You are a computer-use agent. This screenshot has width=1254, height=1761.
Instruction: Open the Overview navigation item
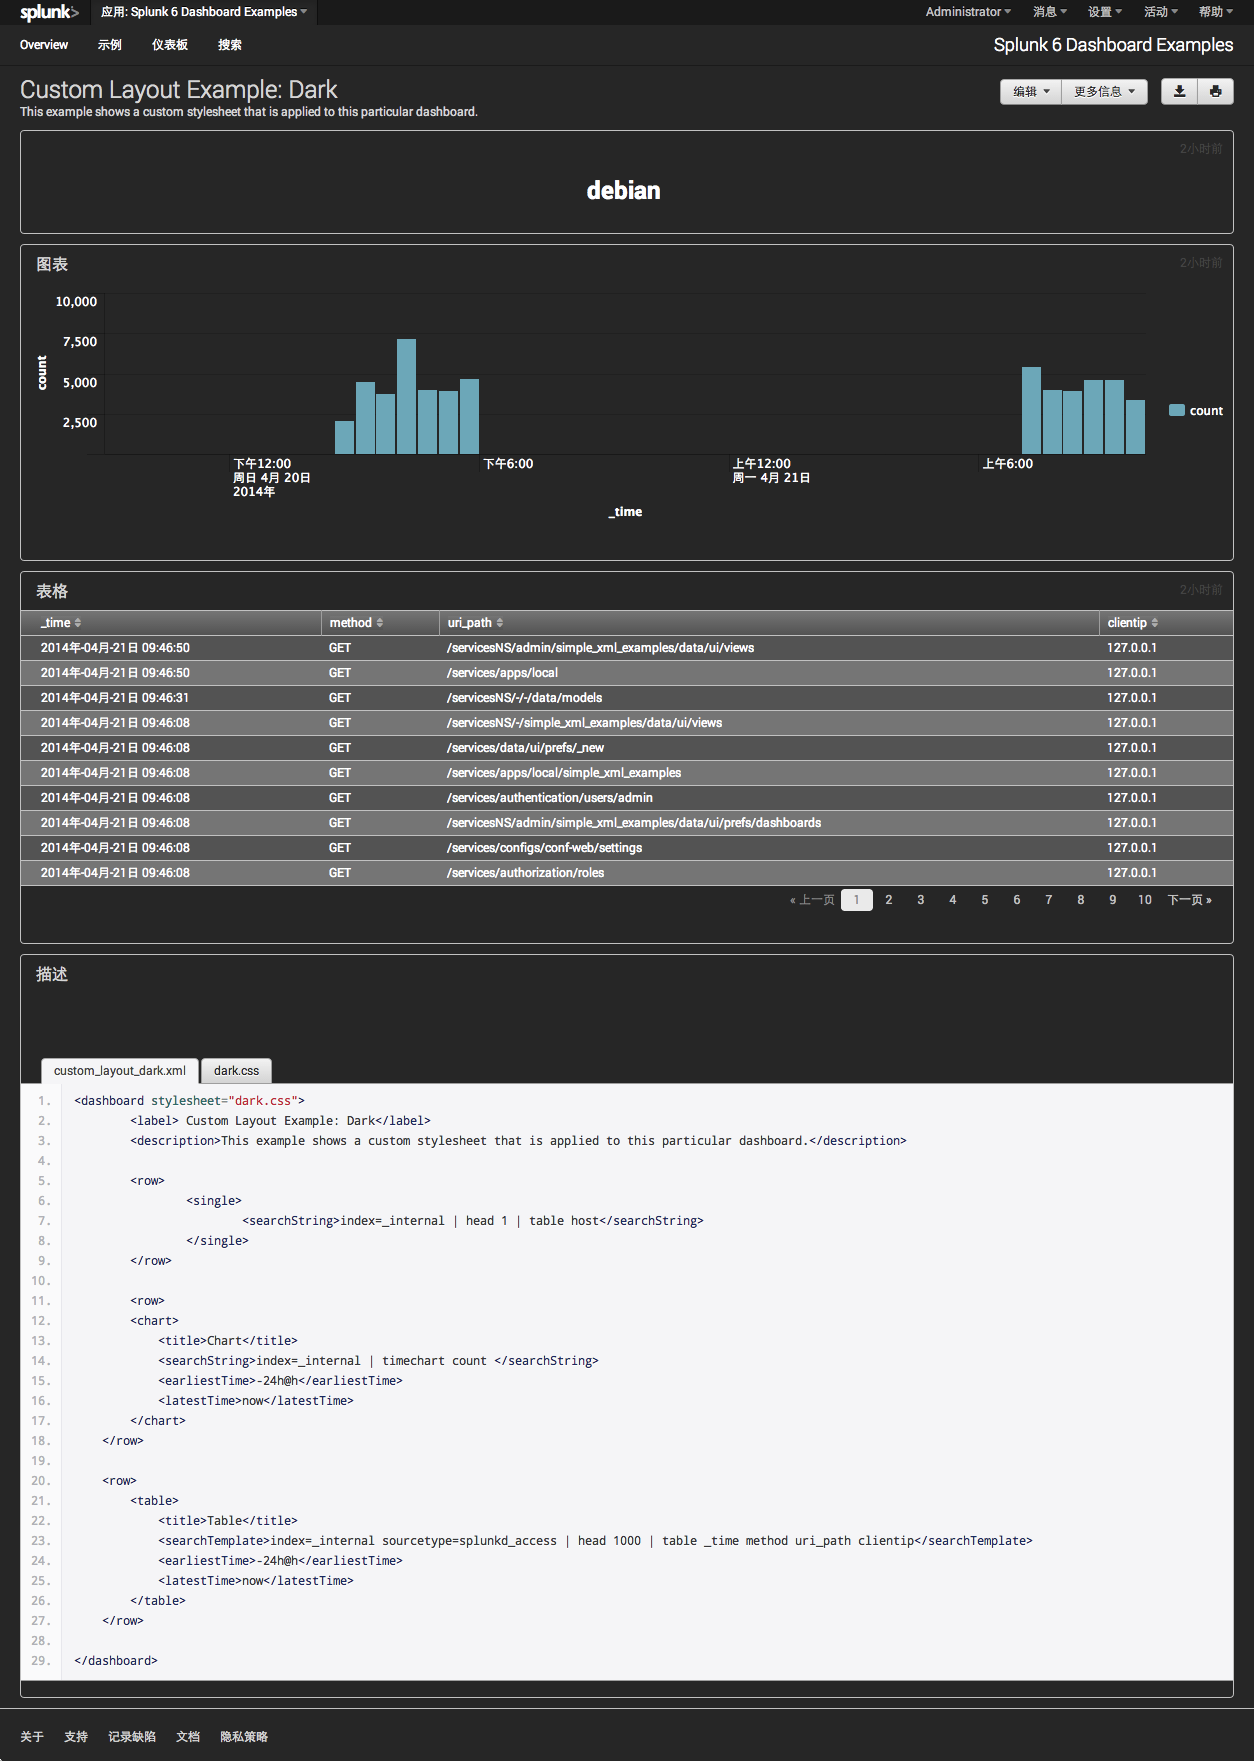[x=44, y=45]
